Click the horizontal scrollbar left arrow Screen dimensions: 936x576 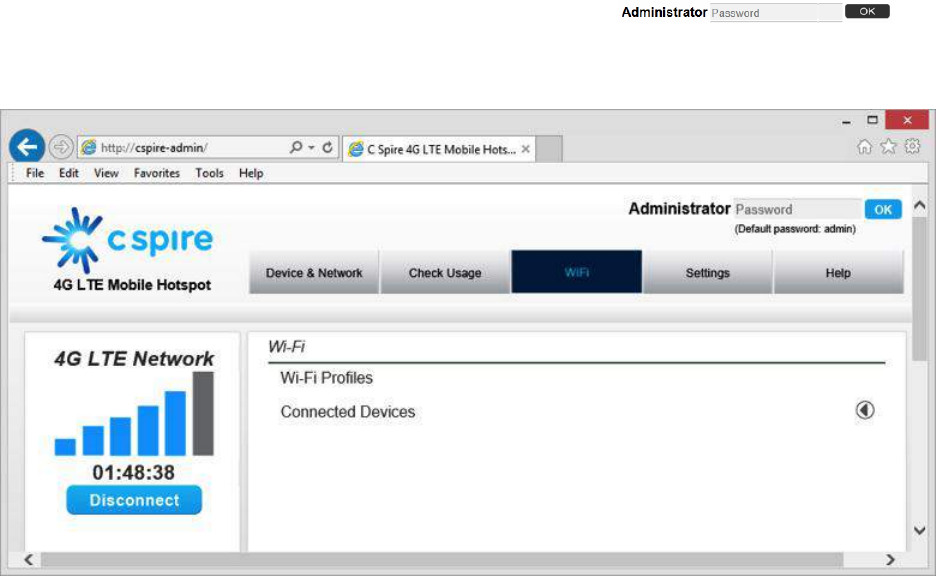pyautogui.click(x=29, y=560)
